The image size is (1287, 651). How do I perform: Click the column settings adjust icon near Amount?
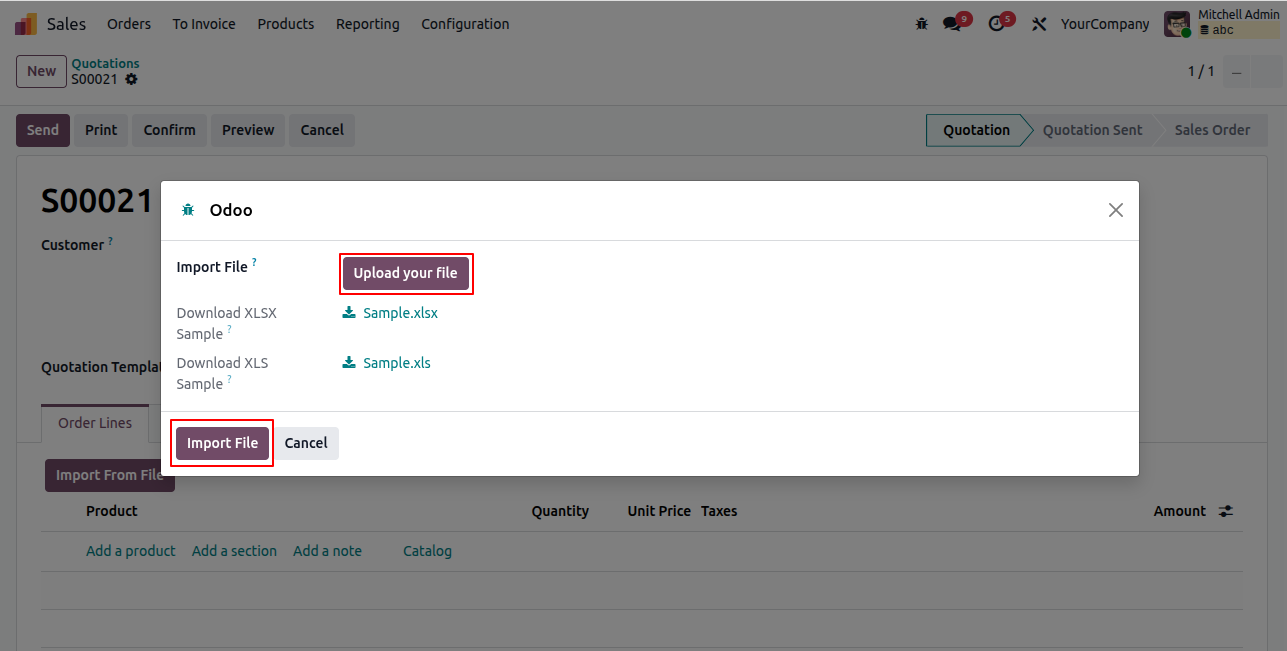tap(1226, 511)
